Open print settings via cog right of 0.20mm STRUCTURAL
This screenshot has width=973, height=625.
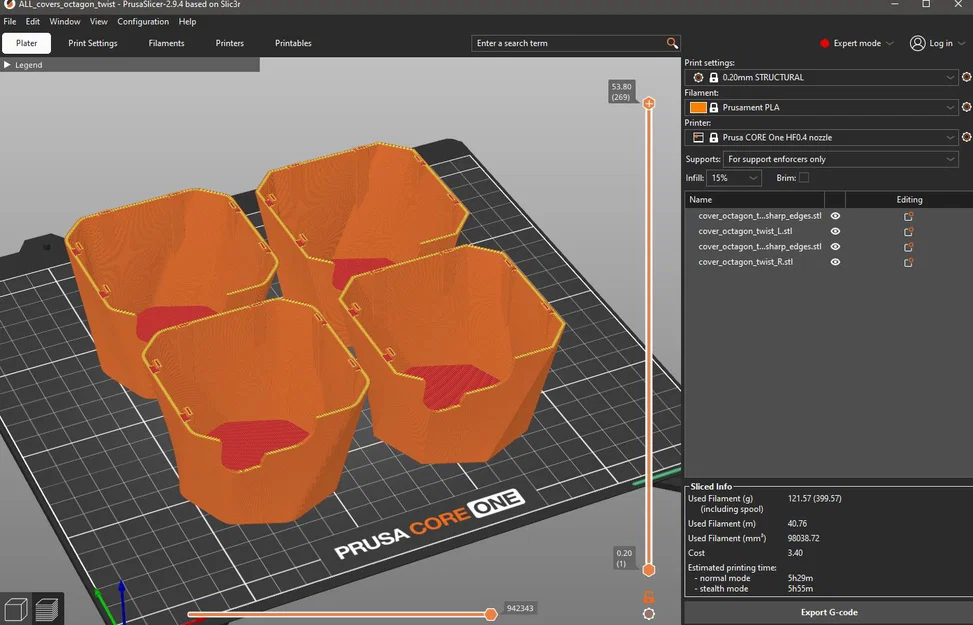[966, 77]
